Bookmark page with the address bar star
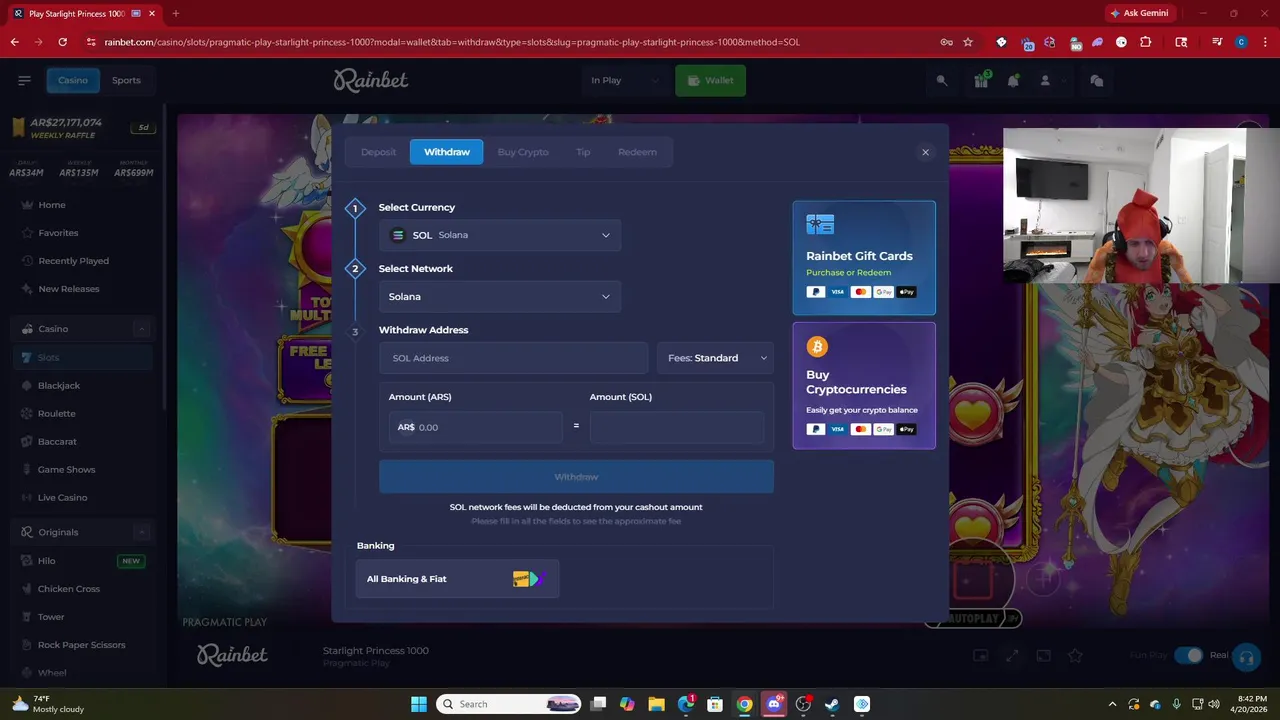This screenshot has width=1280, height=720. point(968,42)
